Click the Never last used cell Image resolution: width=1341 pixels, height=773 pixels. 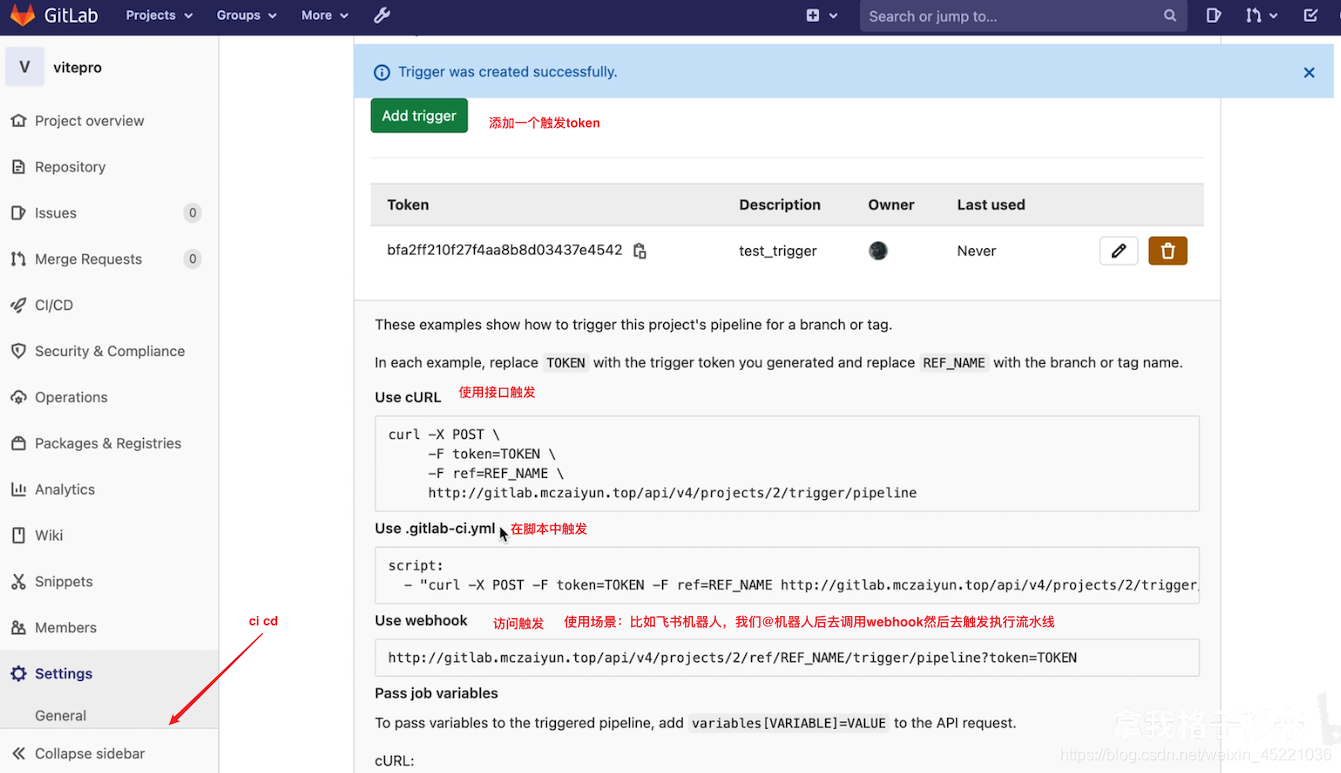976,250
